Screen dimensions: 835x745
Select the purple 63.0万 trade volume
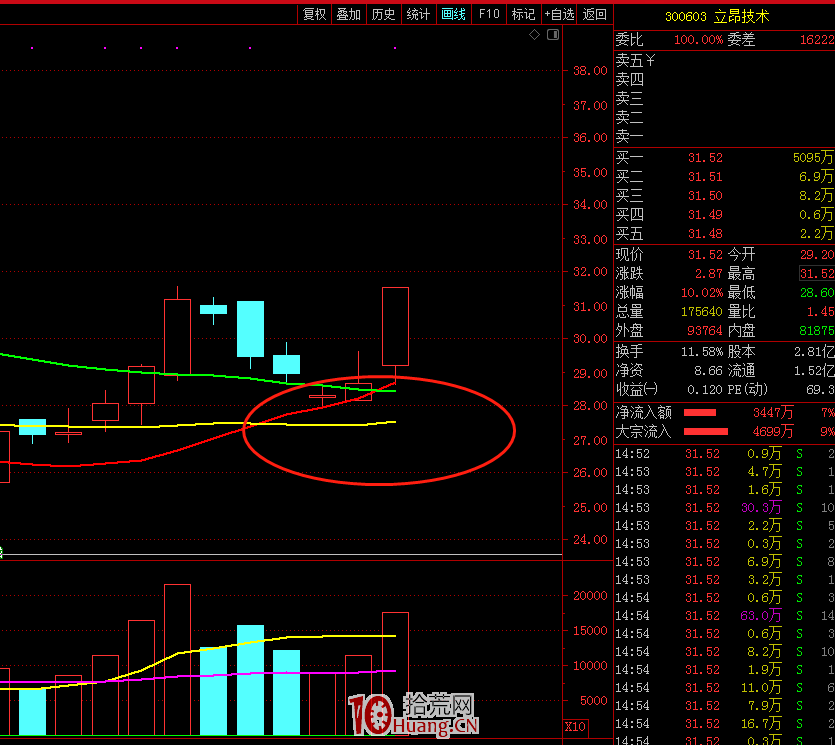click(762, 616)
